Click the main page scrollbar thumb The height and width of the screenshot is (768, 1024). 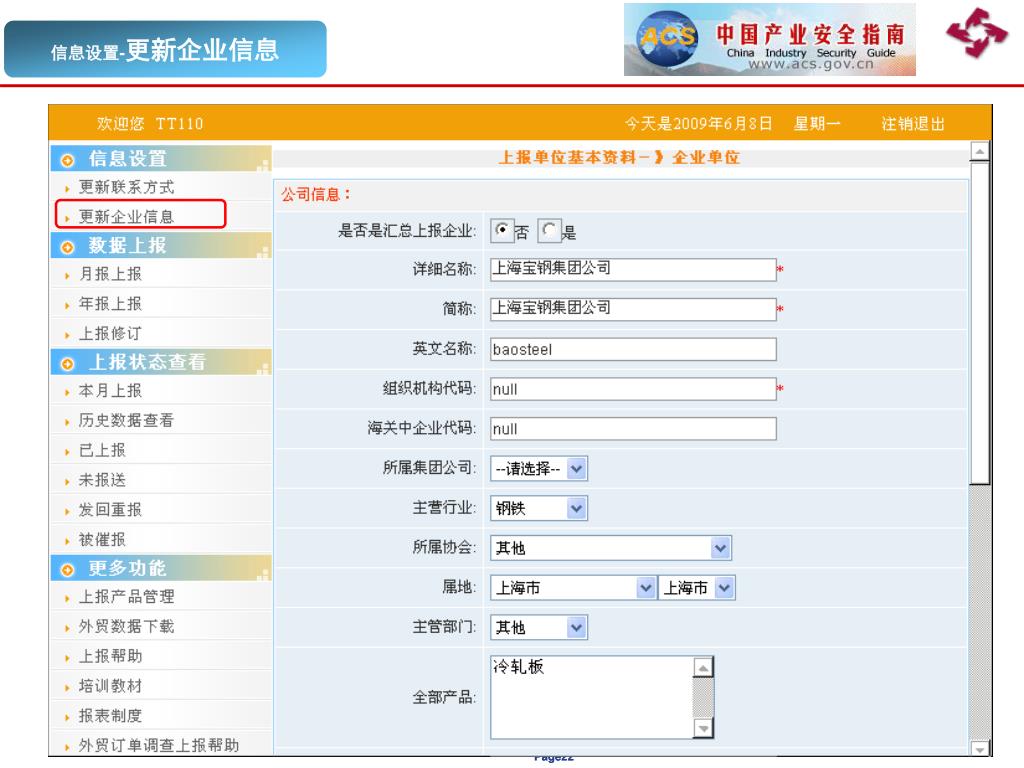pyautogui.click(x=980, y=323)
